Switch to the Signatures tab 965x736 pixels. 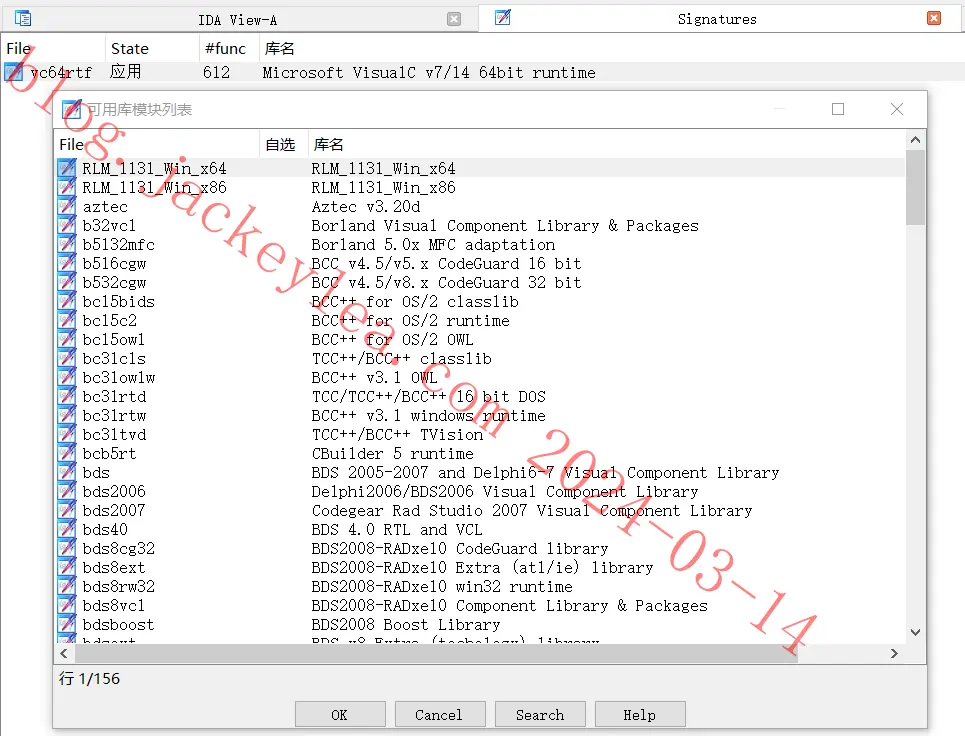[x=717, y=19]
